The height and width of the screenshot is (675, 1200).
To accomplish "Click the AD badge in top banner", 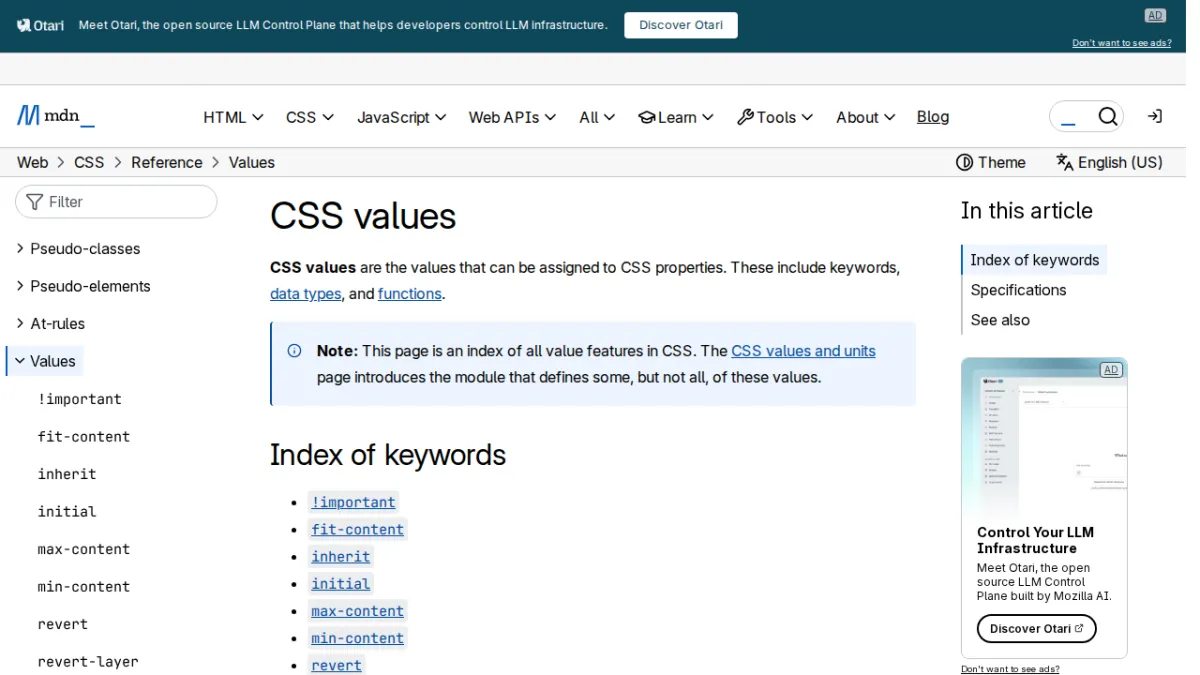I will (1156, 15).
